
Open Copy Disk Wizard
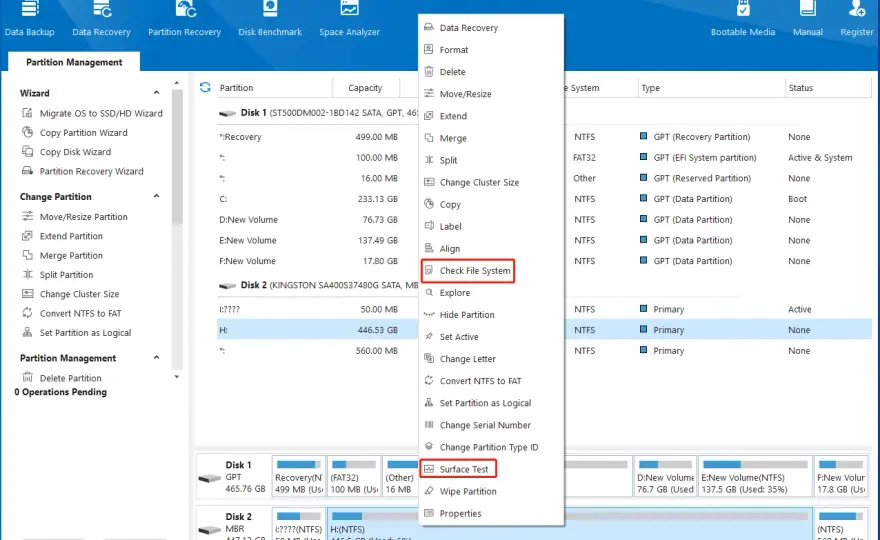(66, 152)
